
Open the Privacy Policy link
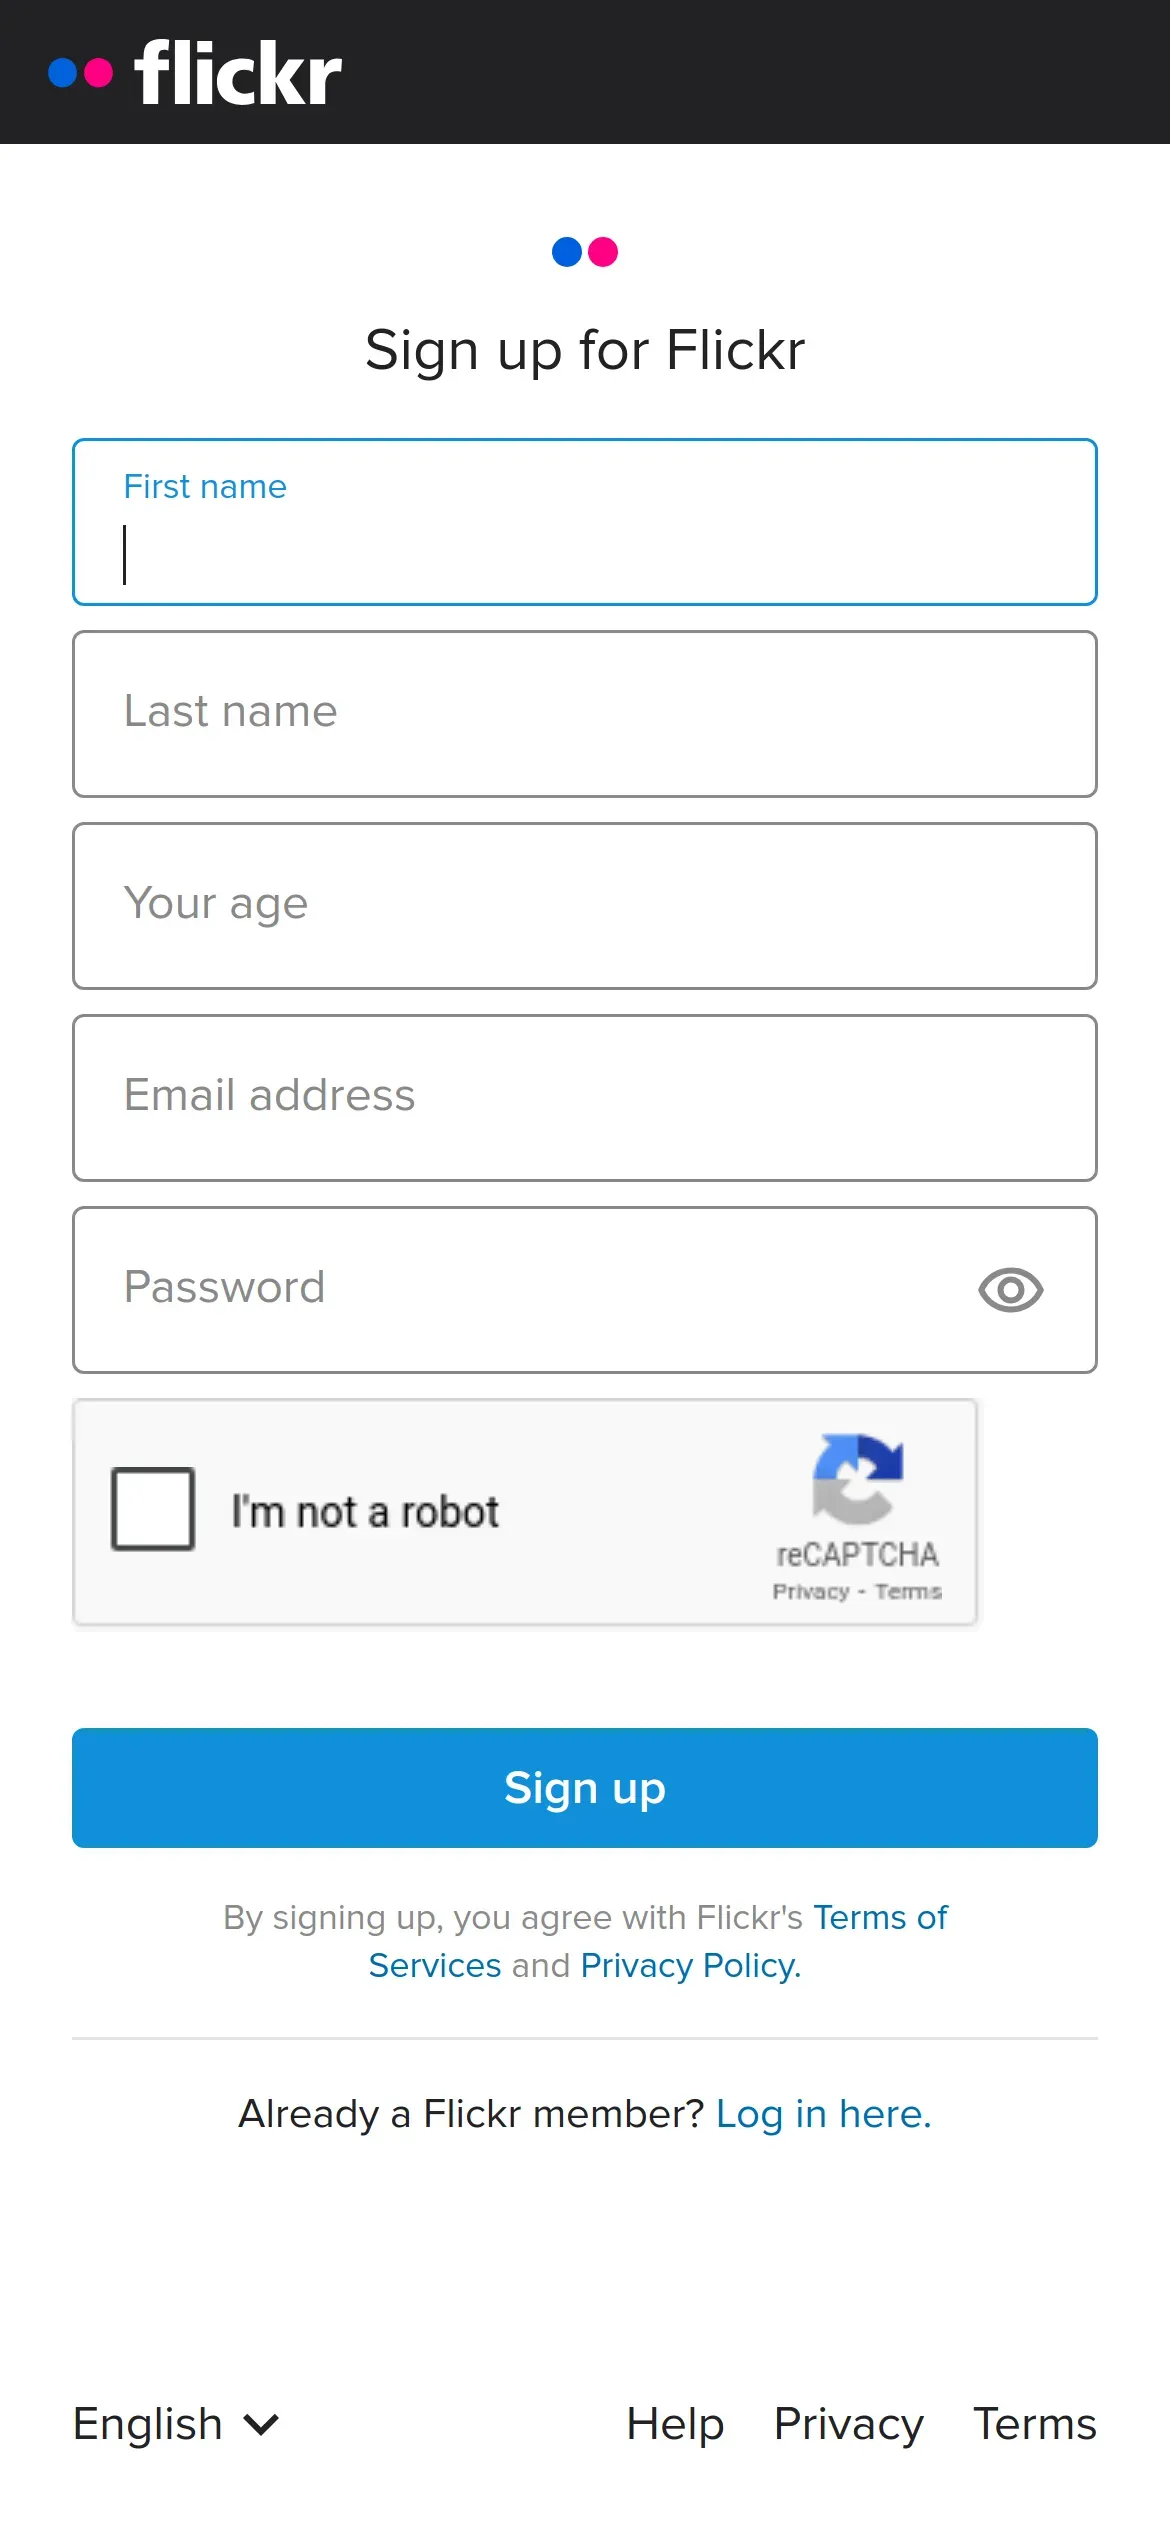(690, 1966)
